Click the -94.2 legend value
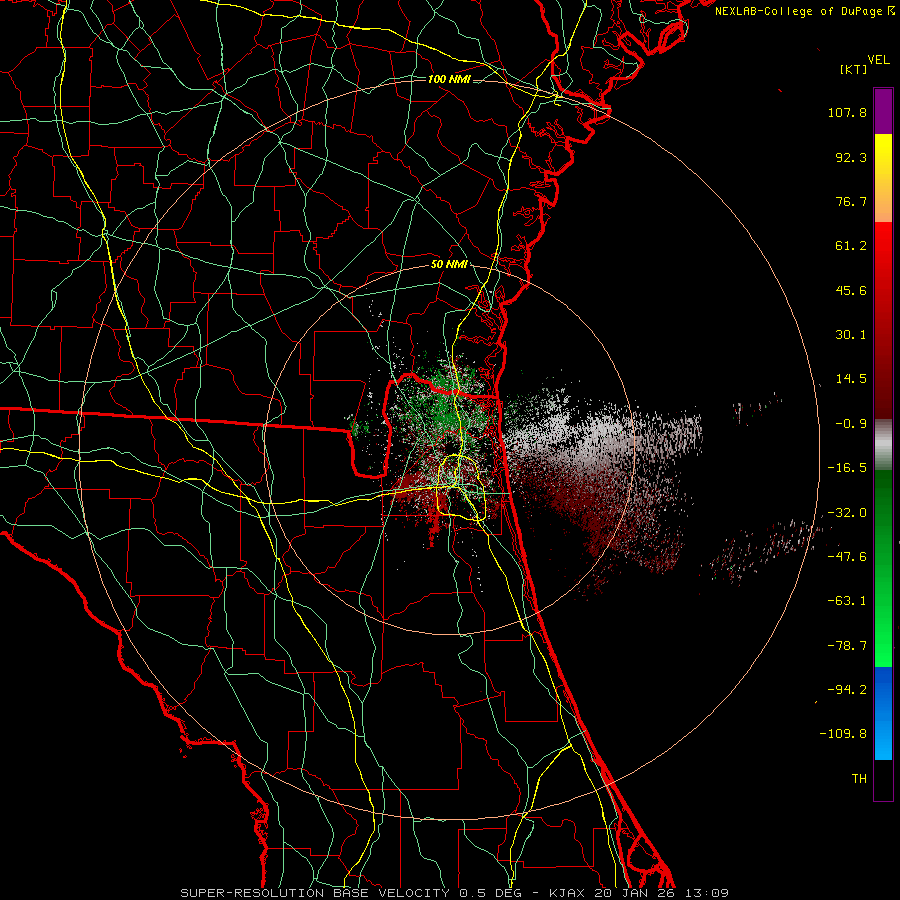This screenshot has height=900, width=900. (x=847, y=689)
